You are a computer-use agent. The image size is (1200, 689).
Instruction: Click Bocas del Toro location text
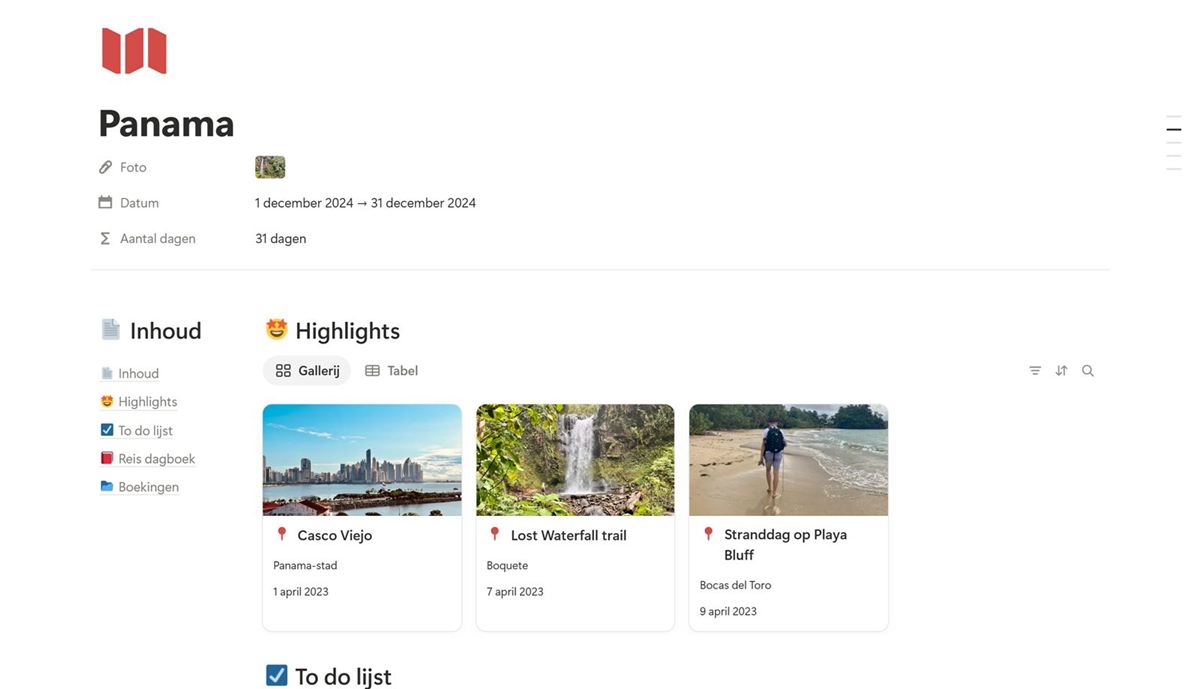click(x=735, y=586)
